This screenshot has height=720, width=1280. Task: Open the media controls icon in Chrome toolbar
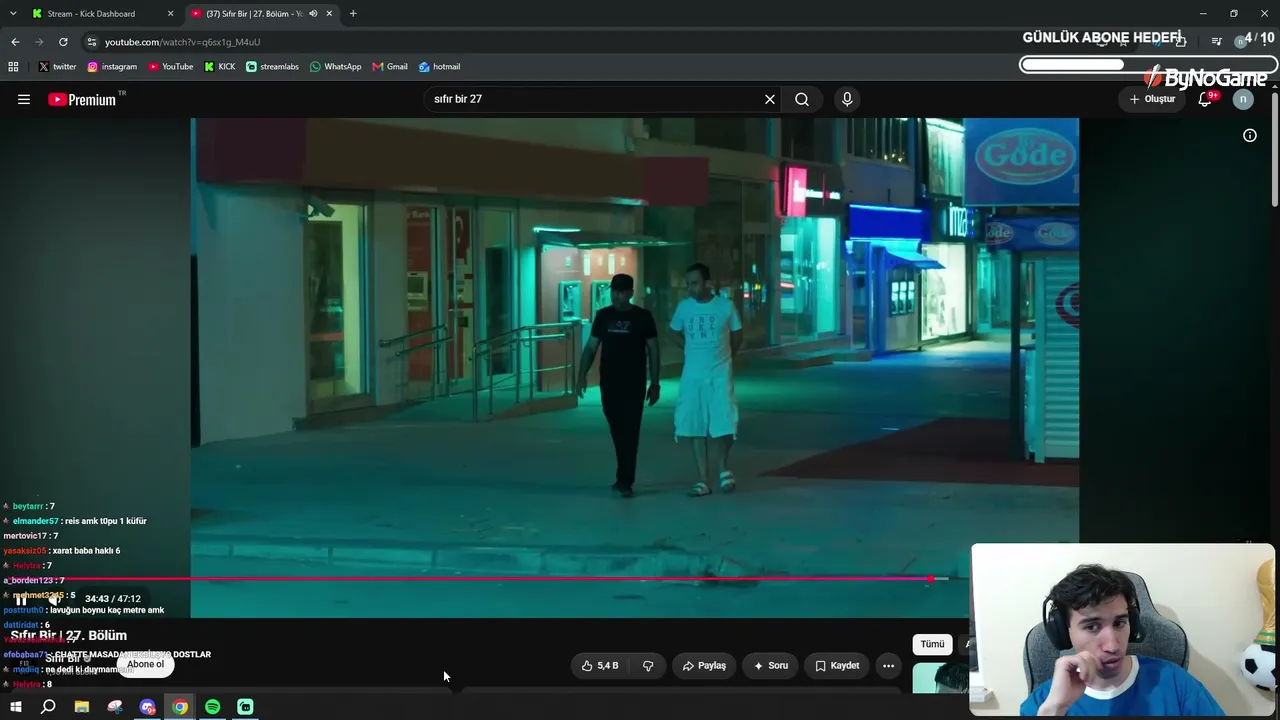pyautogui.click(x=1216, y=42)
